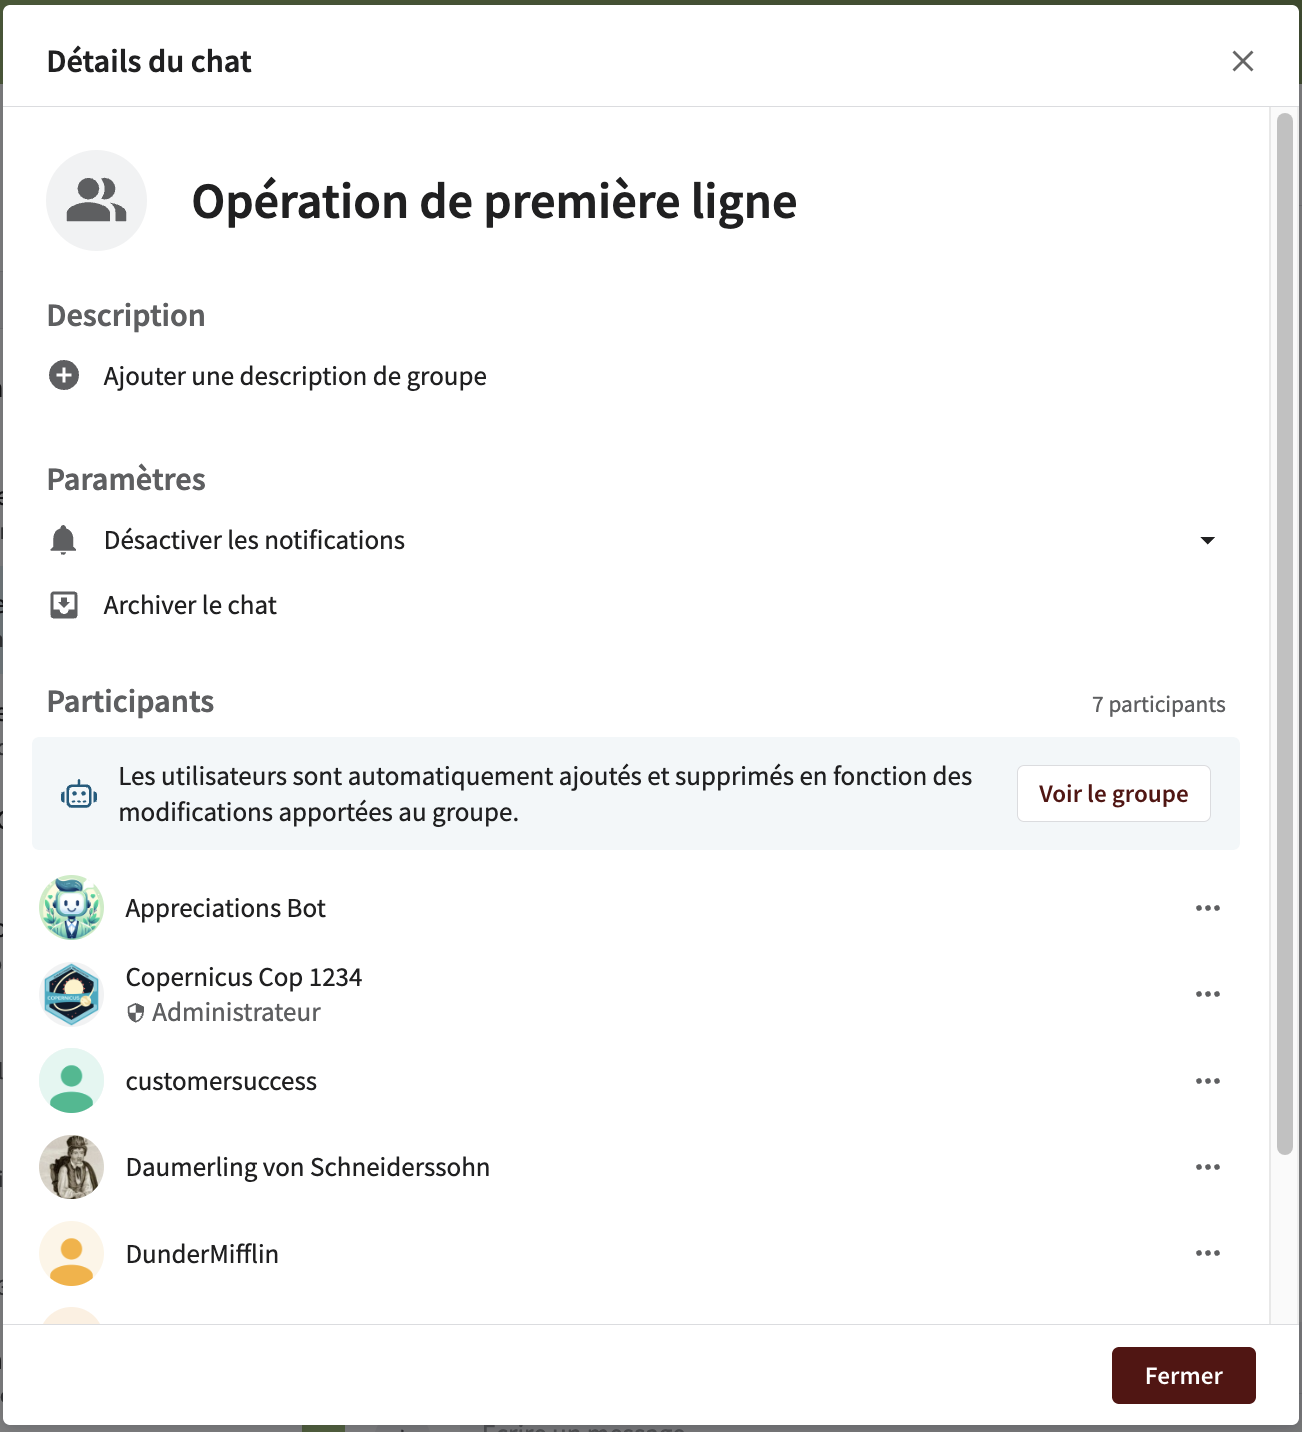Open more options for Copernicus Cop 1234
The width and height of the screenshot is (1302, 1432).
coord(1207,994)
